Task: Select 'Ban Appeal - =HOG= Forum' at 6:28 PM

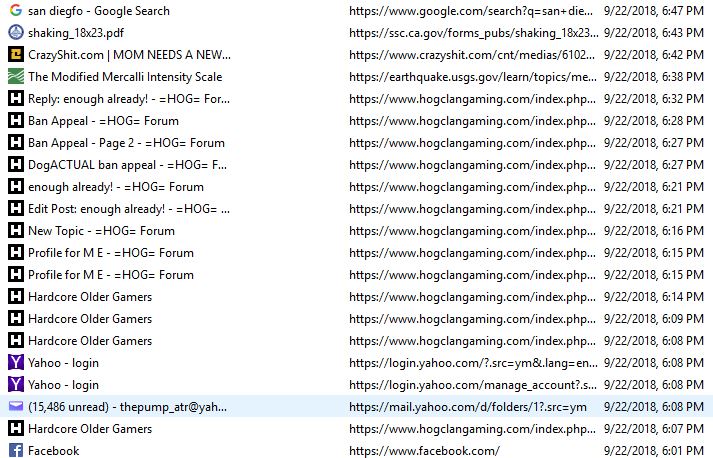Action: [103, 121]
